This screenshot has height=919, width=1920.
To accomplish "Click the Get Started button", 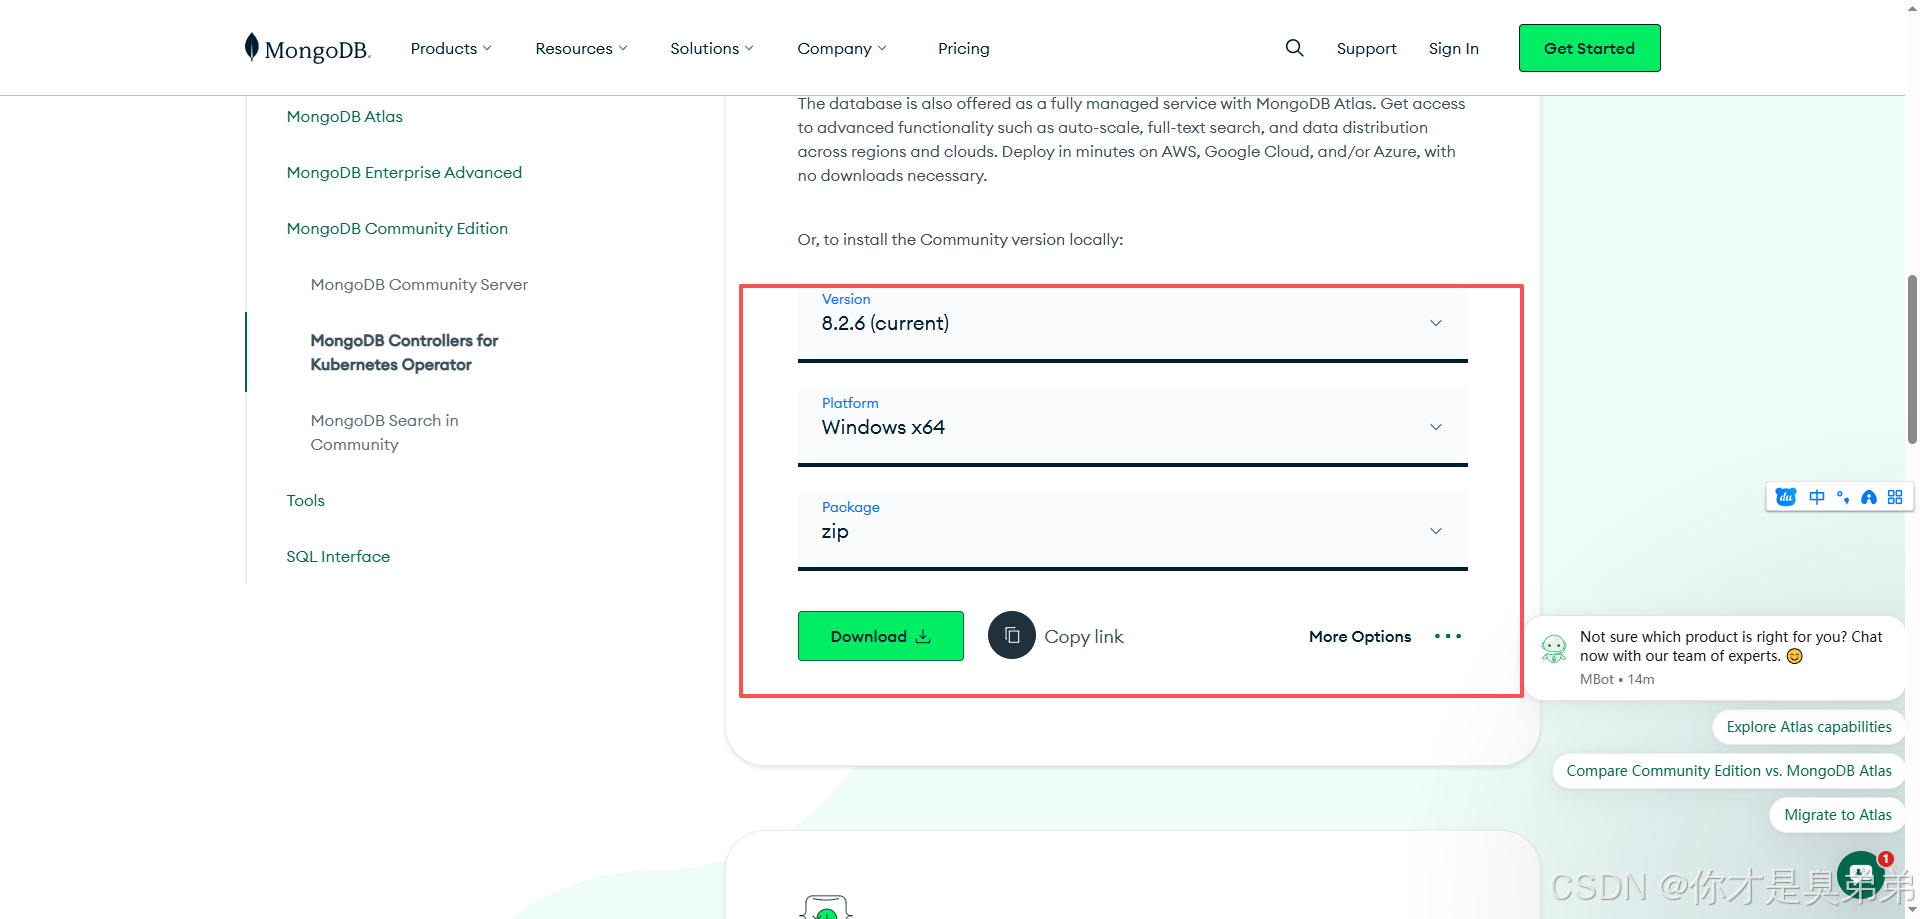I will [1589, 48].
